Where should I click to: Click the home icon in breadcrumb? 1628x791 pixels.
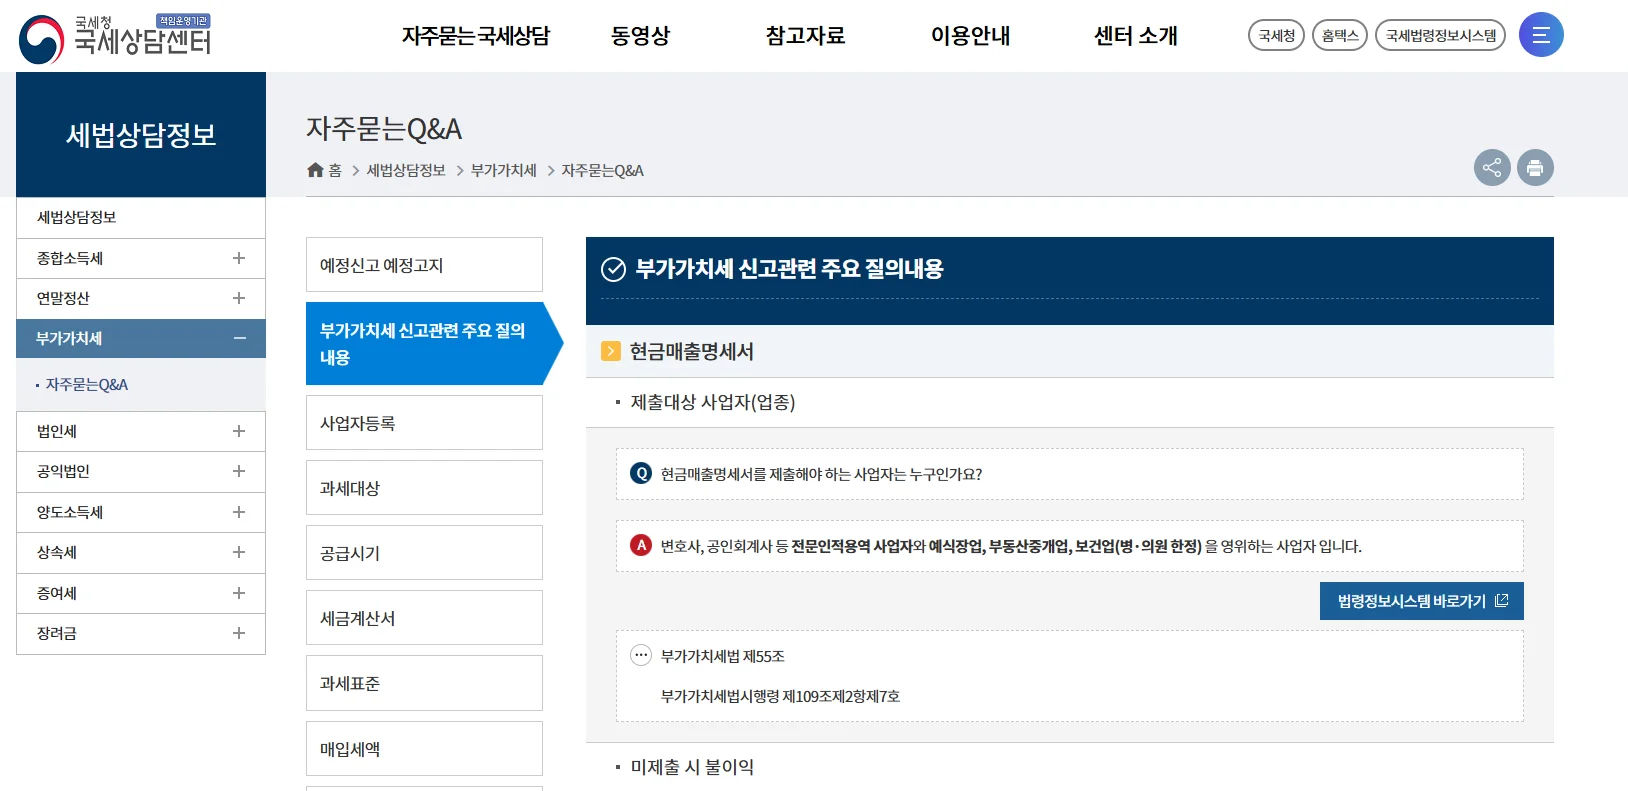[315, 171]
